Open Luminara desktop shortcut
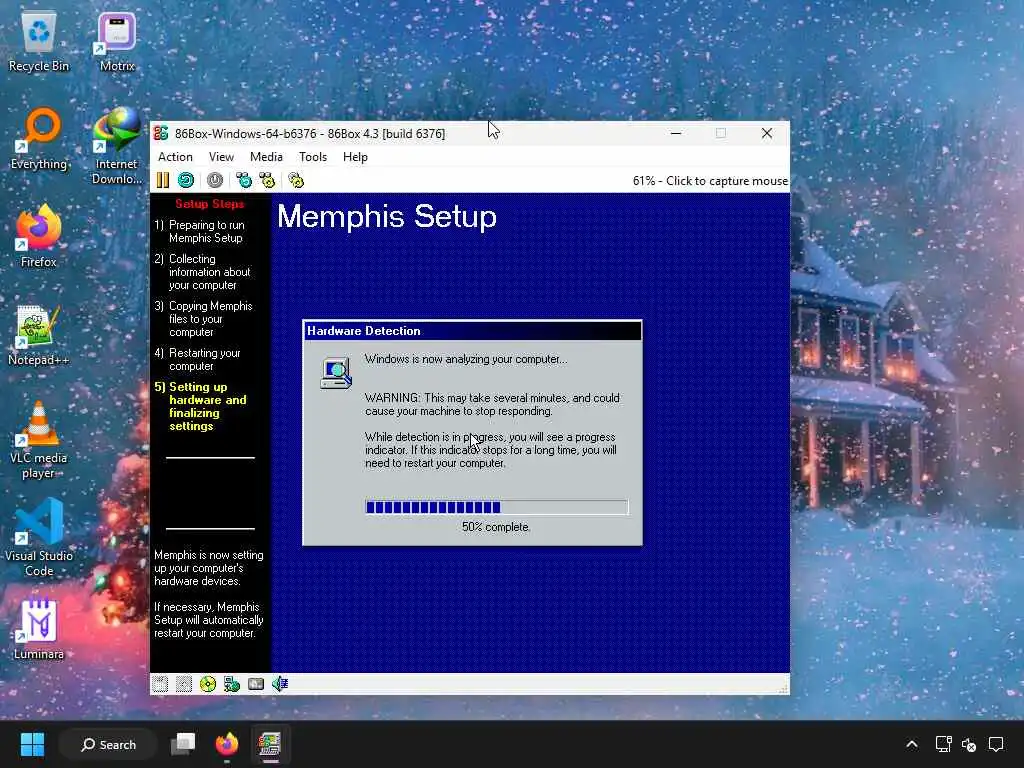 [39, 630]
